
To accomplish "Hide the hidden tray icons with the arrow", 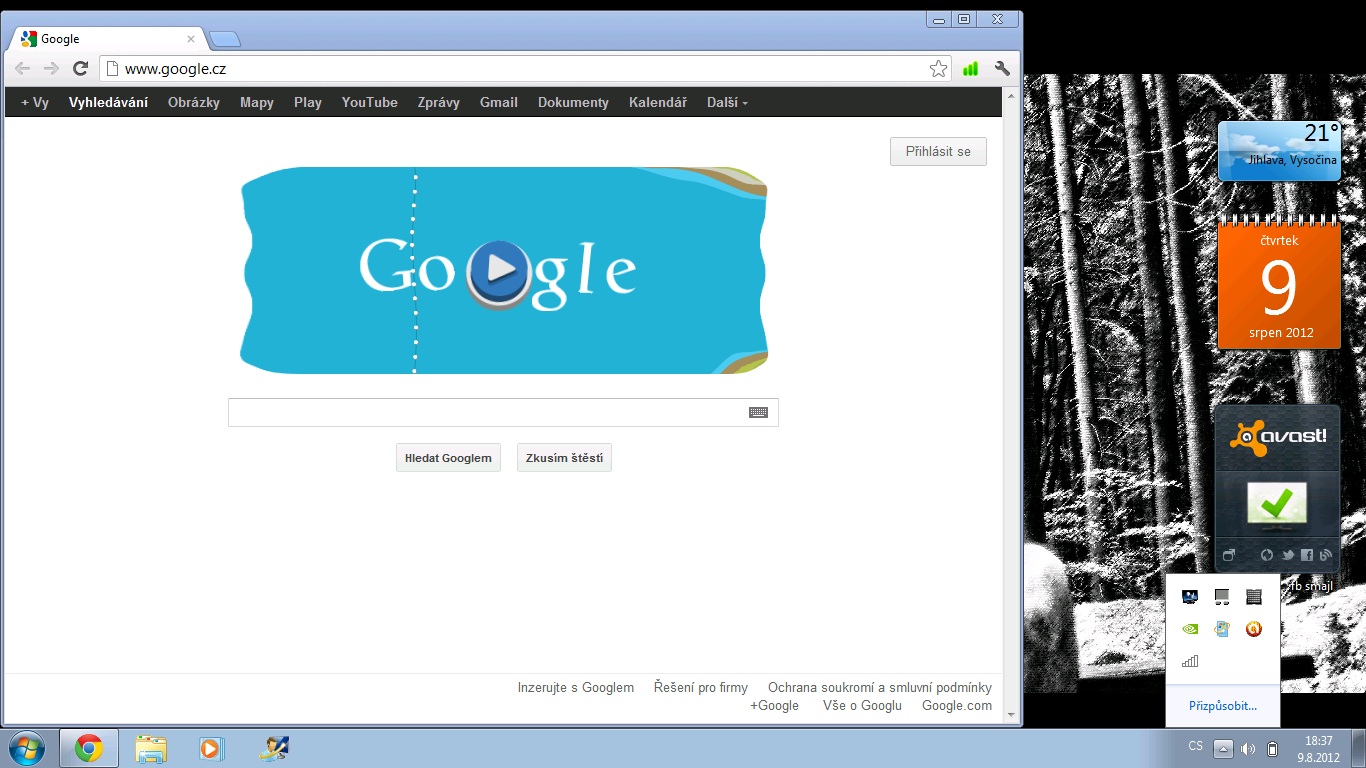I will point(1223,748).
